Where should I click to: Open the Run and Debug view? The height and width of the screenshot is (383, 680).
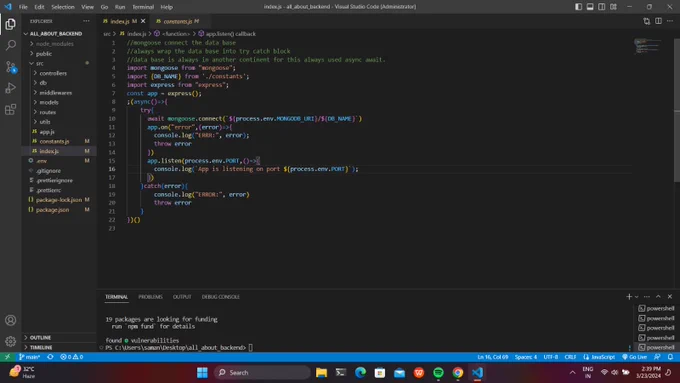coord(11,88)
